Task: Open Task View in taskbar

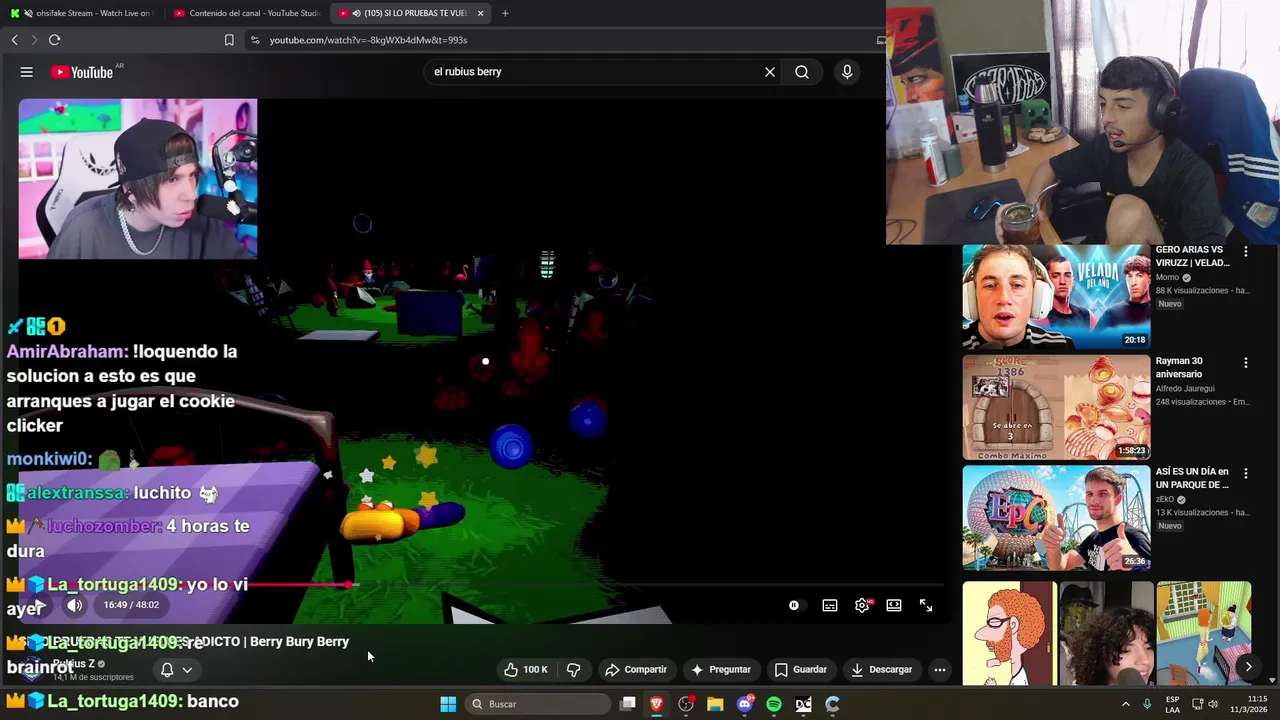Action: coord(628,704)
